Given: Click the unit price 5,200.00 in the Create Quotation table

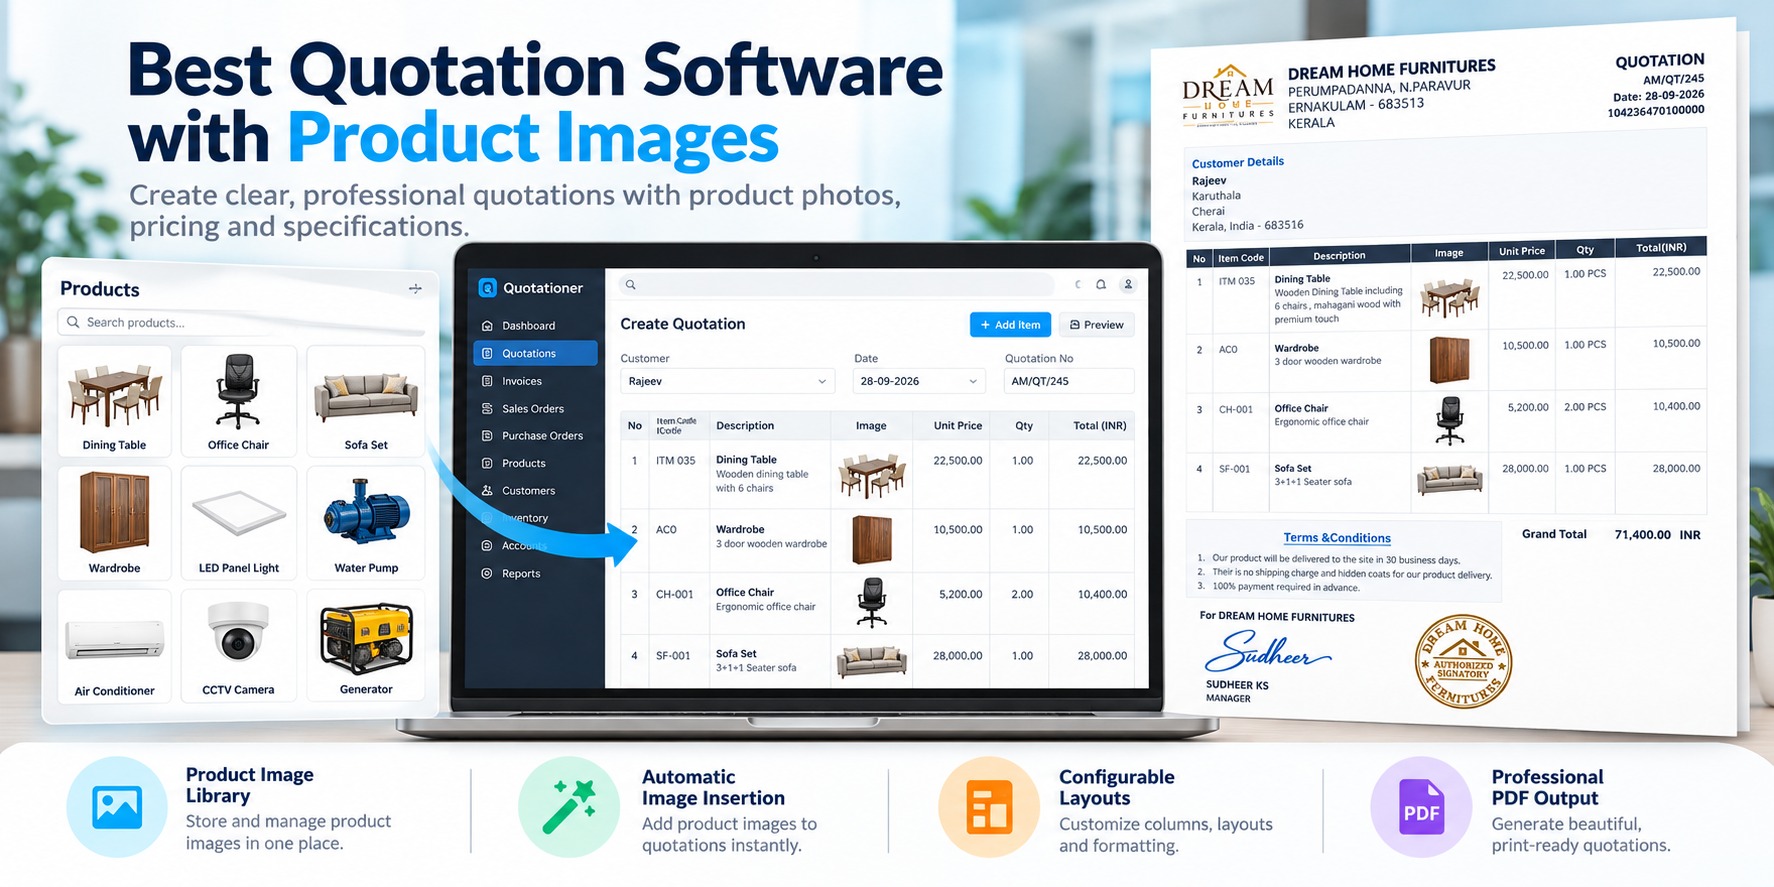Looking at the screenshot, I should pos(960,595).
